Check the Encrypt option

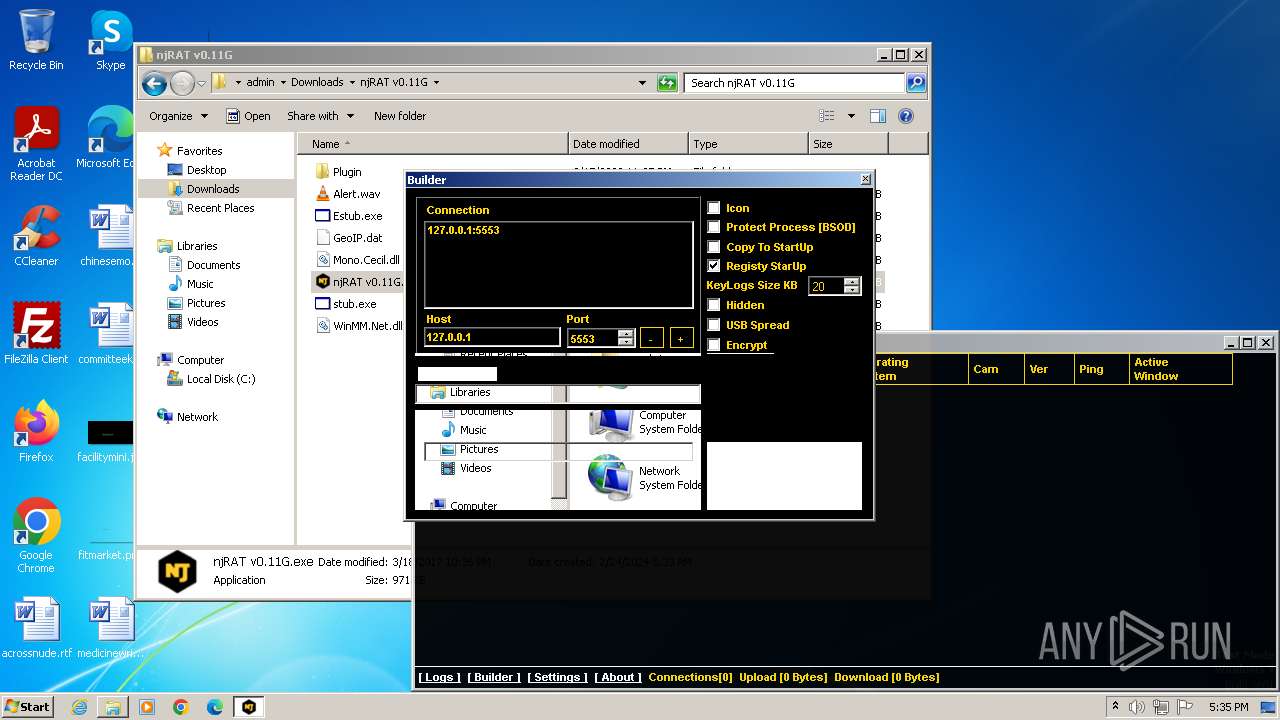point(714,345)
